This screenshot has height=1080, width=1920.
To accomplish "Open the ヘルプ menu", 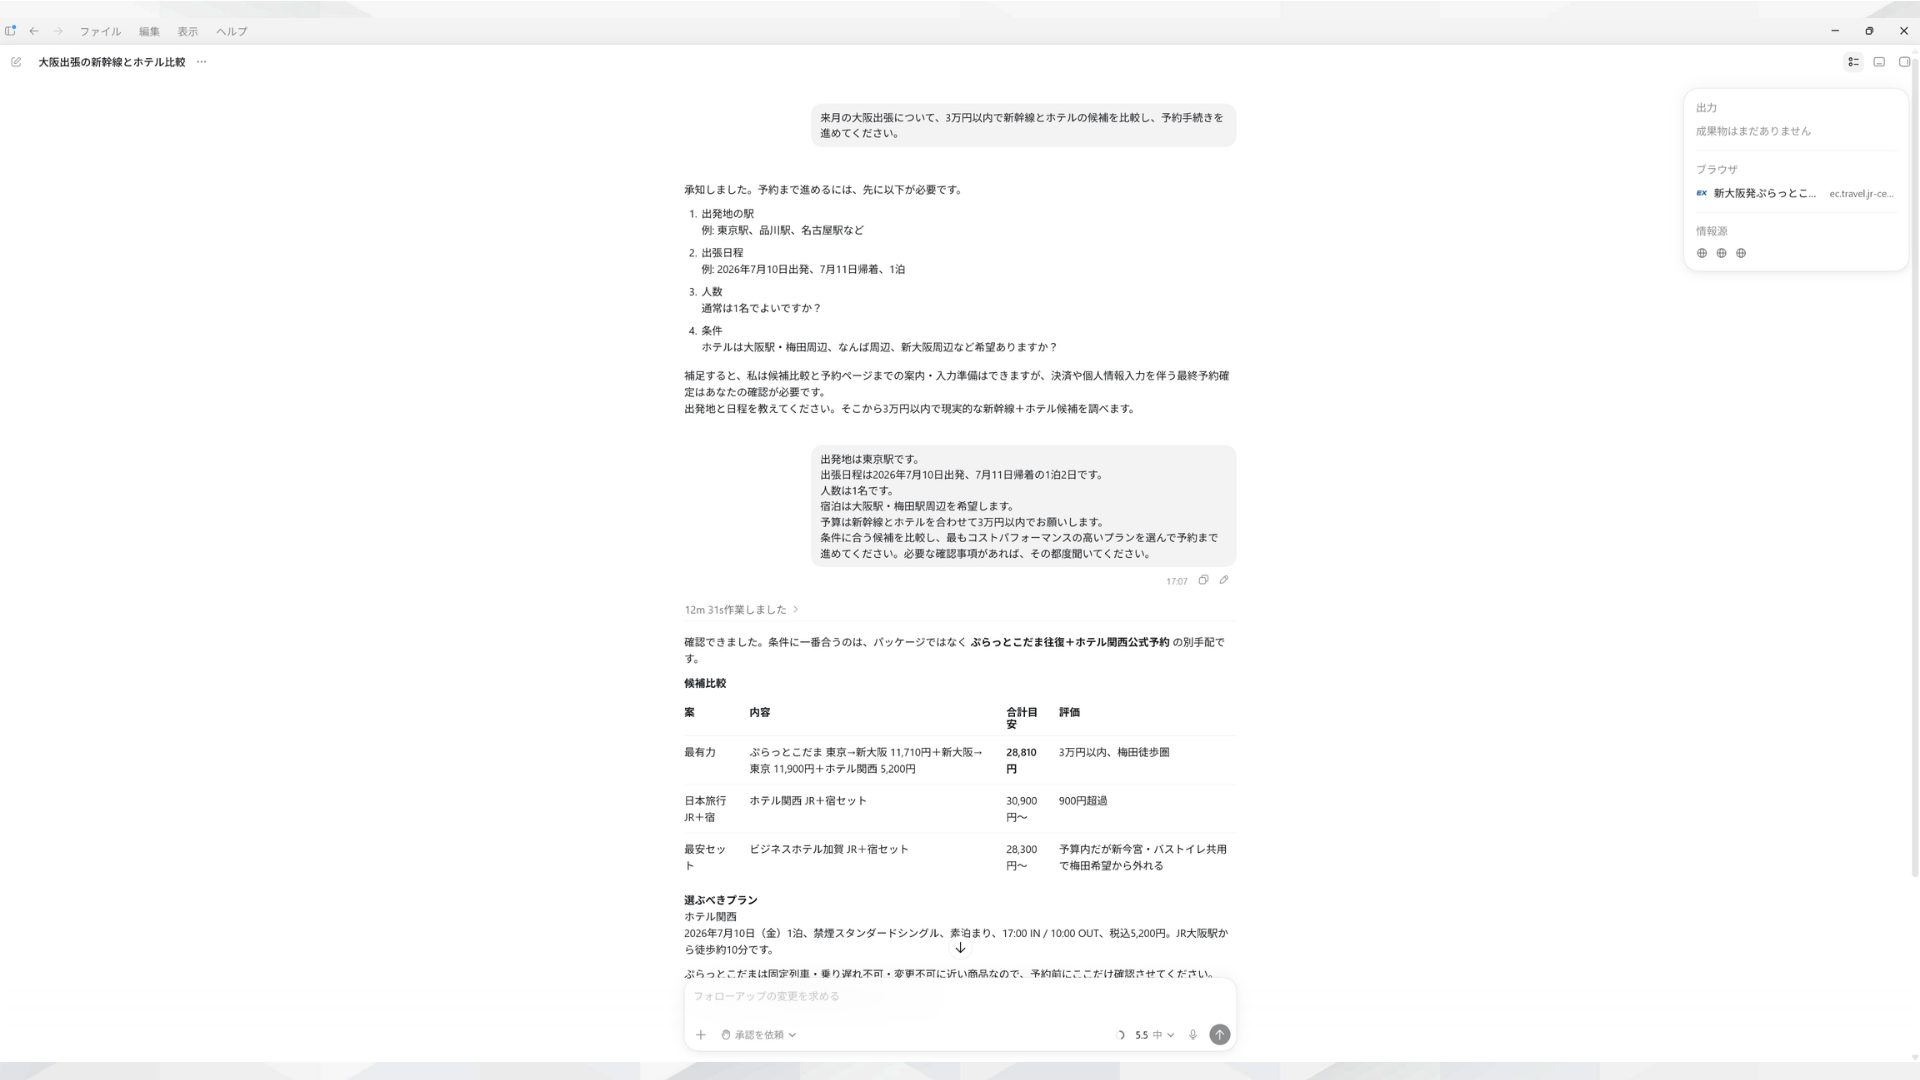I will (231, 31).
